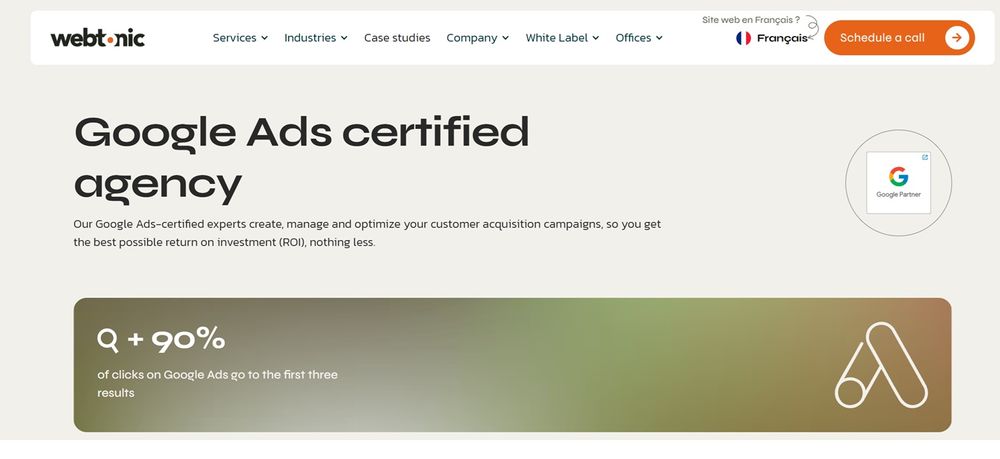Open the White Label dropdown
1000x459 pixels.
pyautogui.click(x=562, y=38)
